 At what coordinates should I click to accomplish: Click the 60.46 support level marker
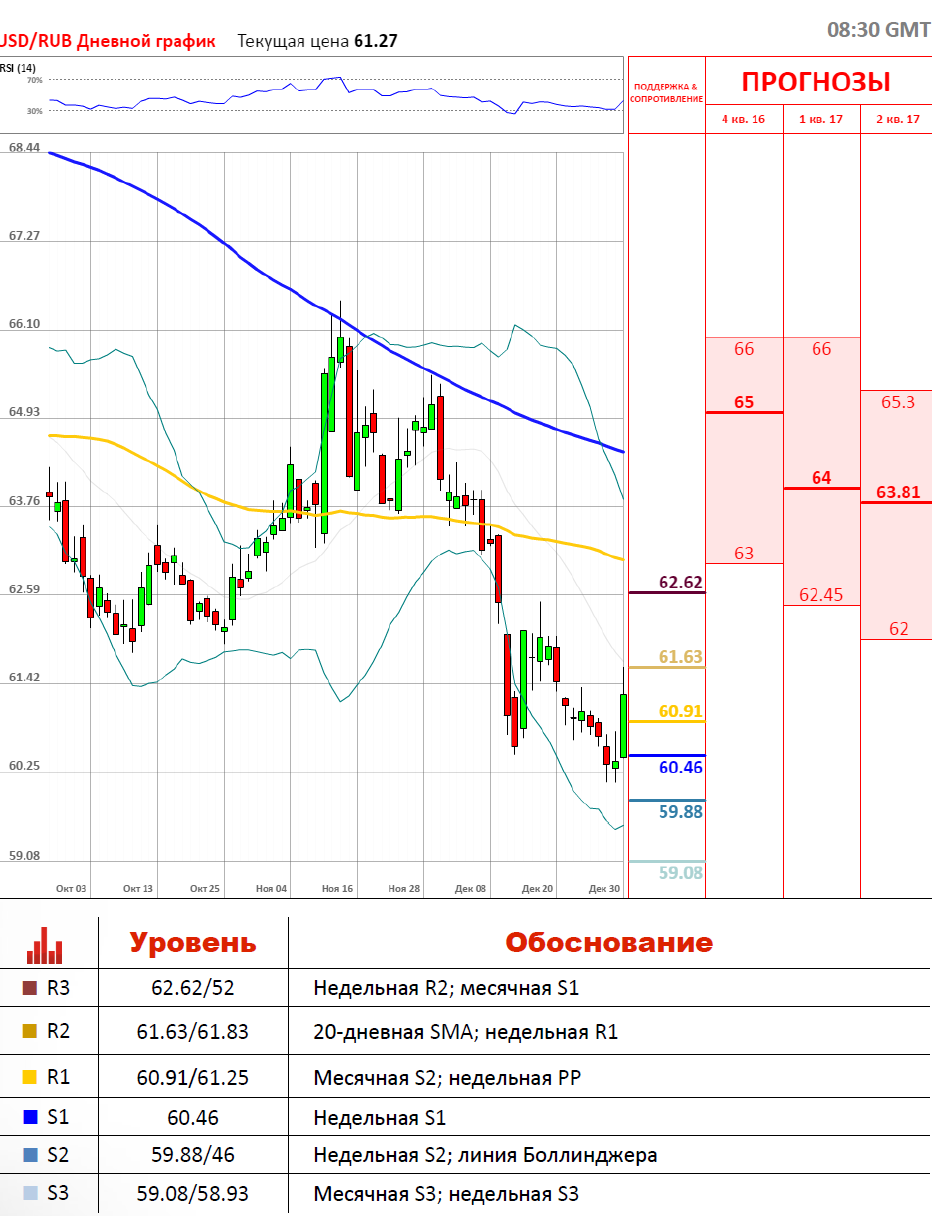pos(680,768)
